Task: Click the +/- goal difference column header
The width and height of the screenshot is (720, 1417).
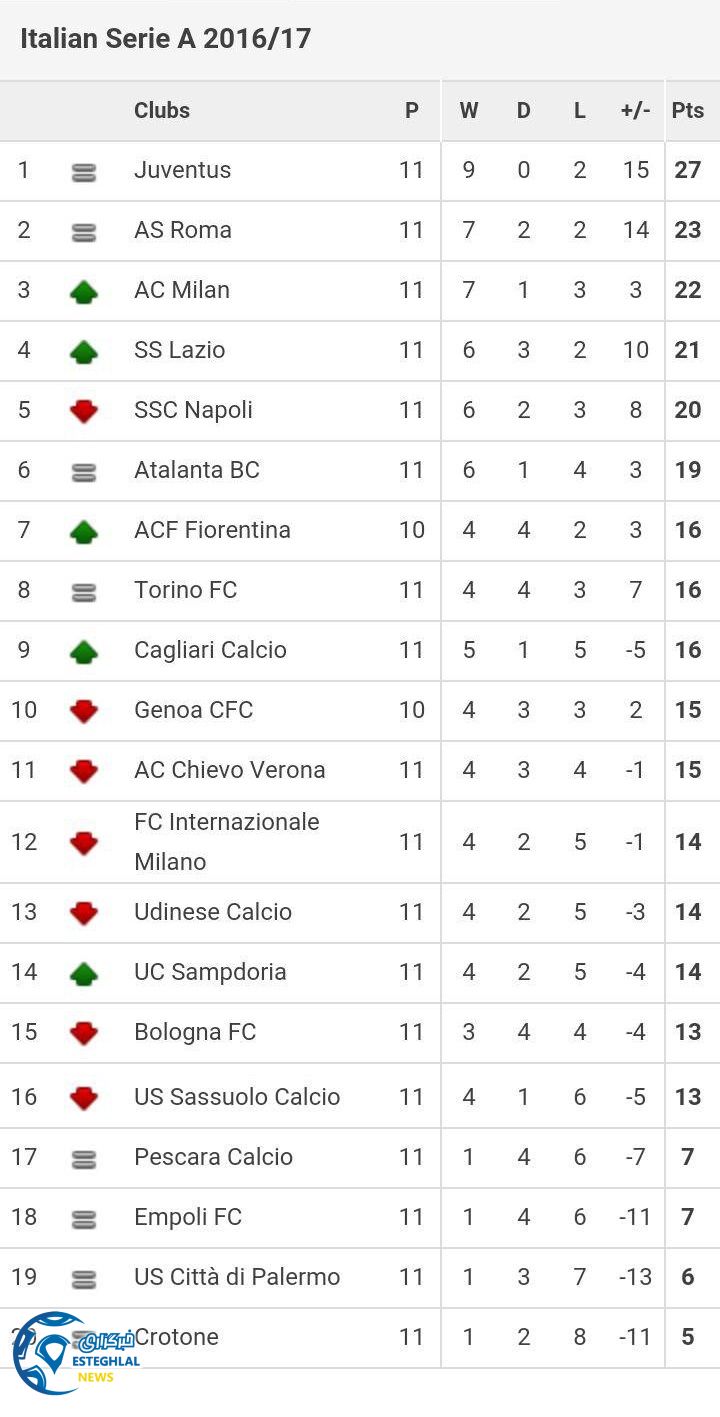Action: tap(635, 110)
